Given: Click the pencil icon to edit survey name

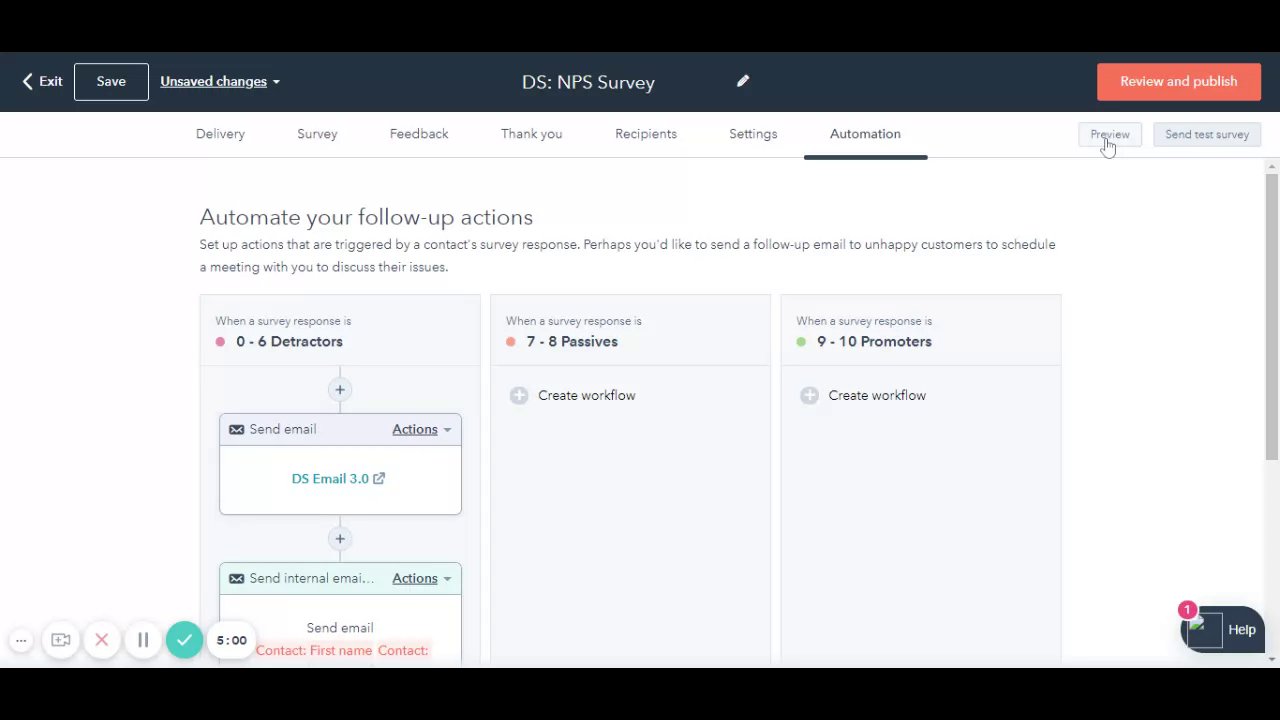Looking at the screenshot, I should tap(743, 81).
